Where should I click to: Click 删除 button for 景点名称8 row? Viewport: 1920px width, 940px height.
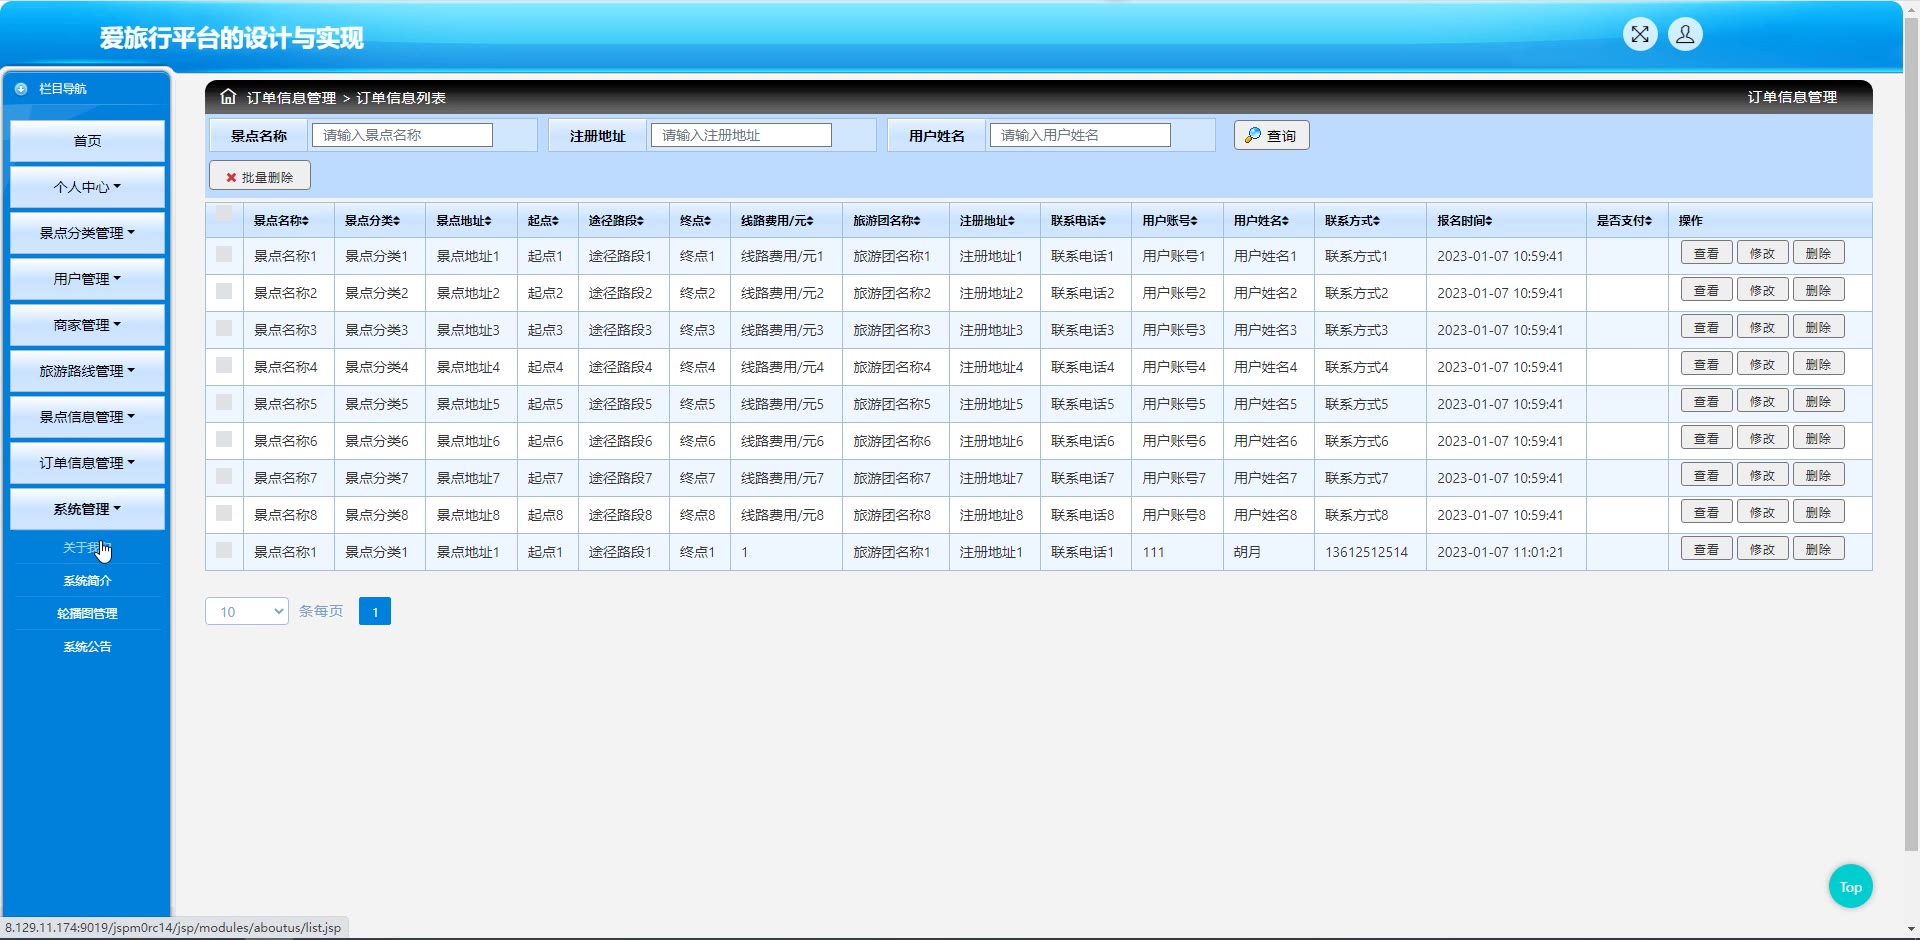(x=1818, y=513)
